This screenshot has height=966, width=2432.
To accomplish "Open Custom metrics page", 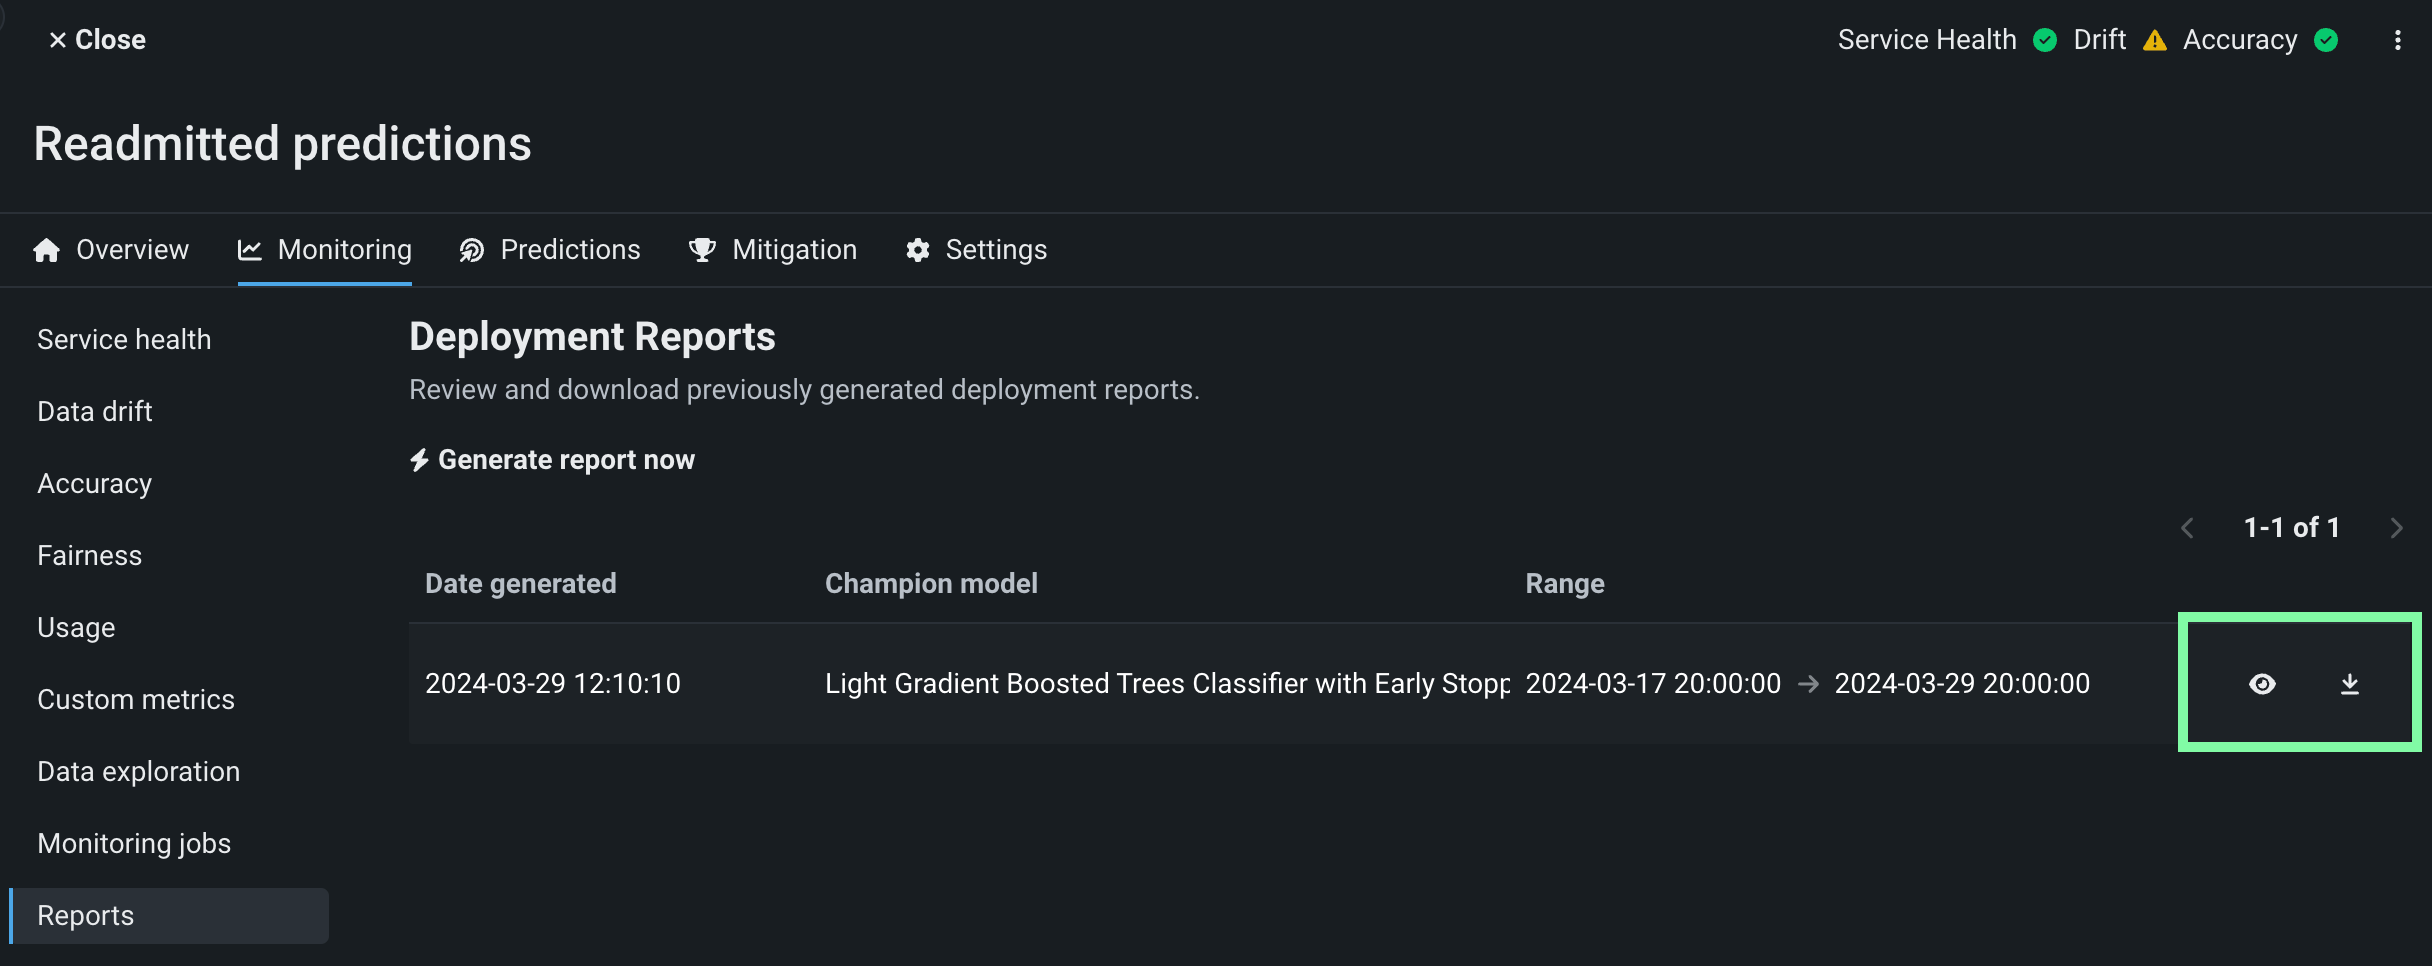I will click(x=136, y=700).
